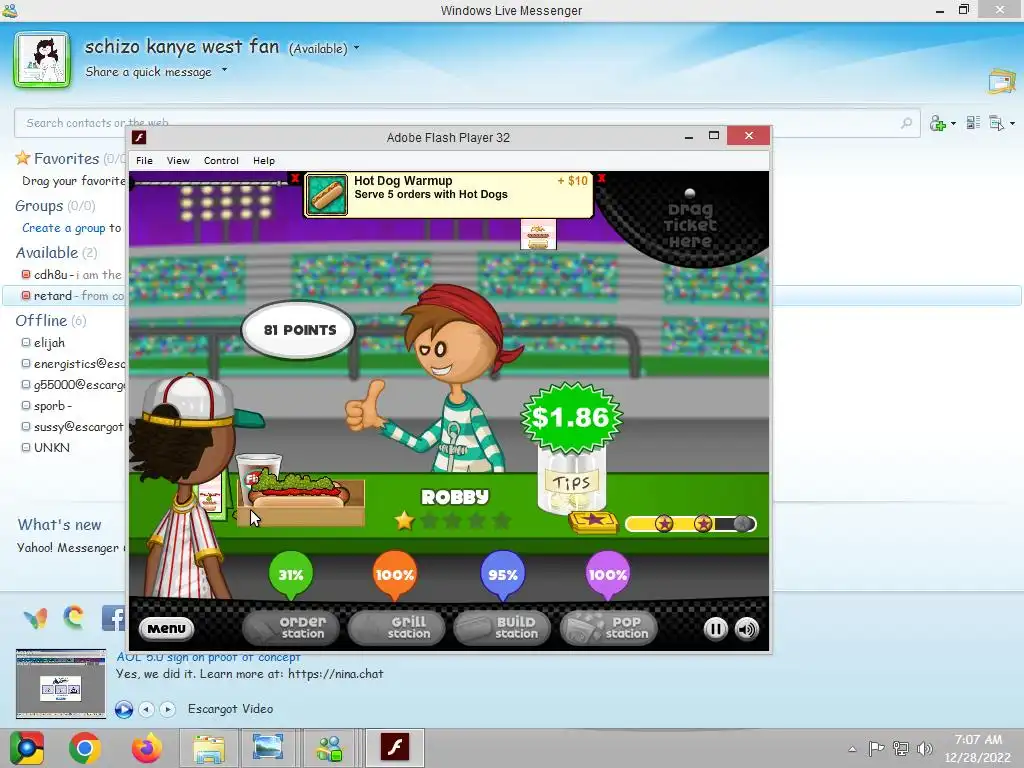Launch Firefox from the taskbar
The image size is (1024, 768).
pyautogui.click(x=146, y=748)
